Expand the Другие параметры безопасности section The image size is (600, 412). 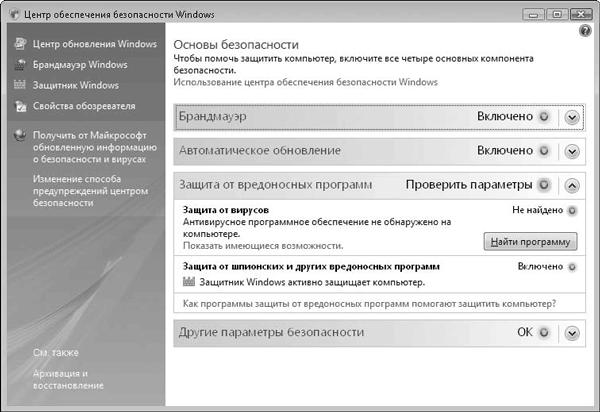pyautogui.click(x=571, y=332)
